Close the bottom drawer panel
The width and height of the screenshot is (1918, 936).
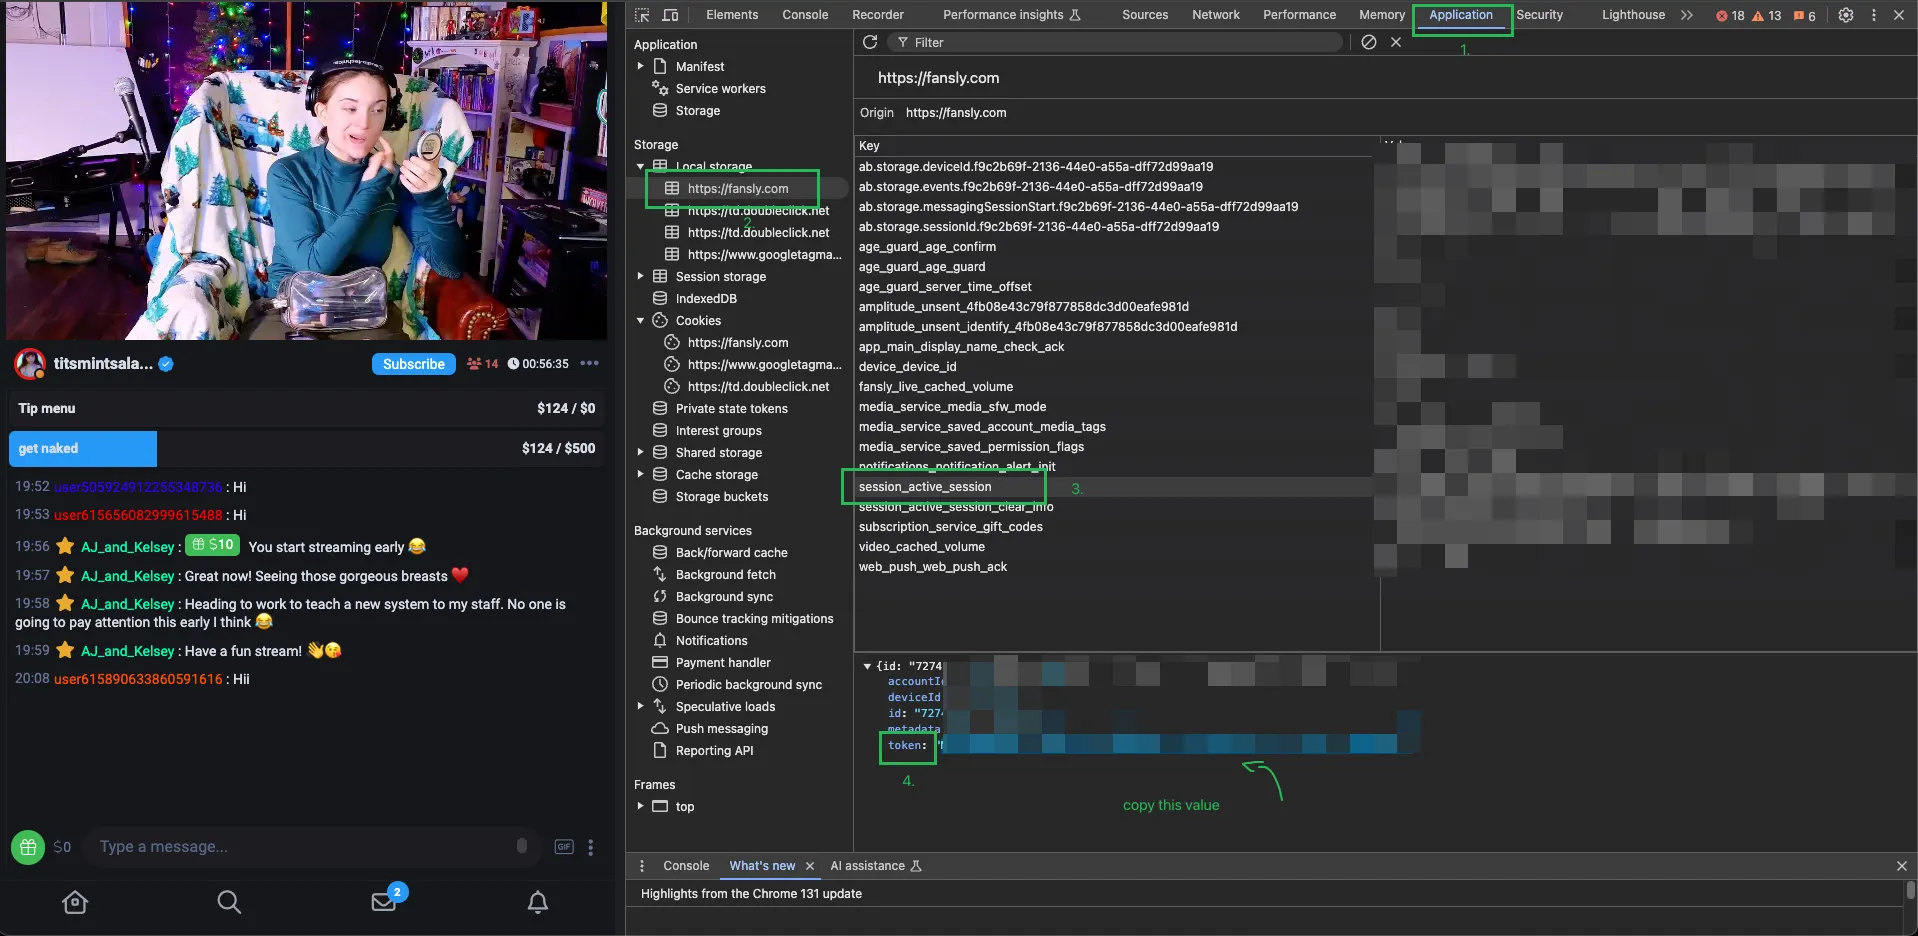[1901, 866]
